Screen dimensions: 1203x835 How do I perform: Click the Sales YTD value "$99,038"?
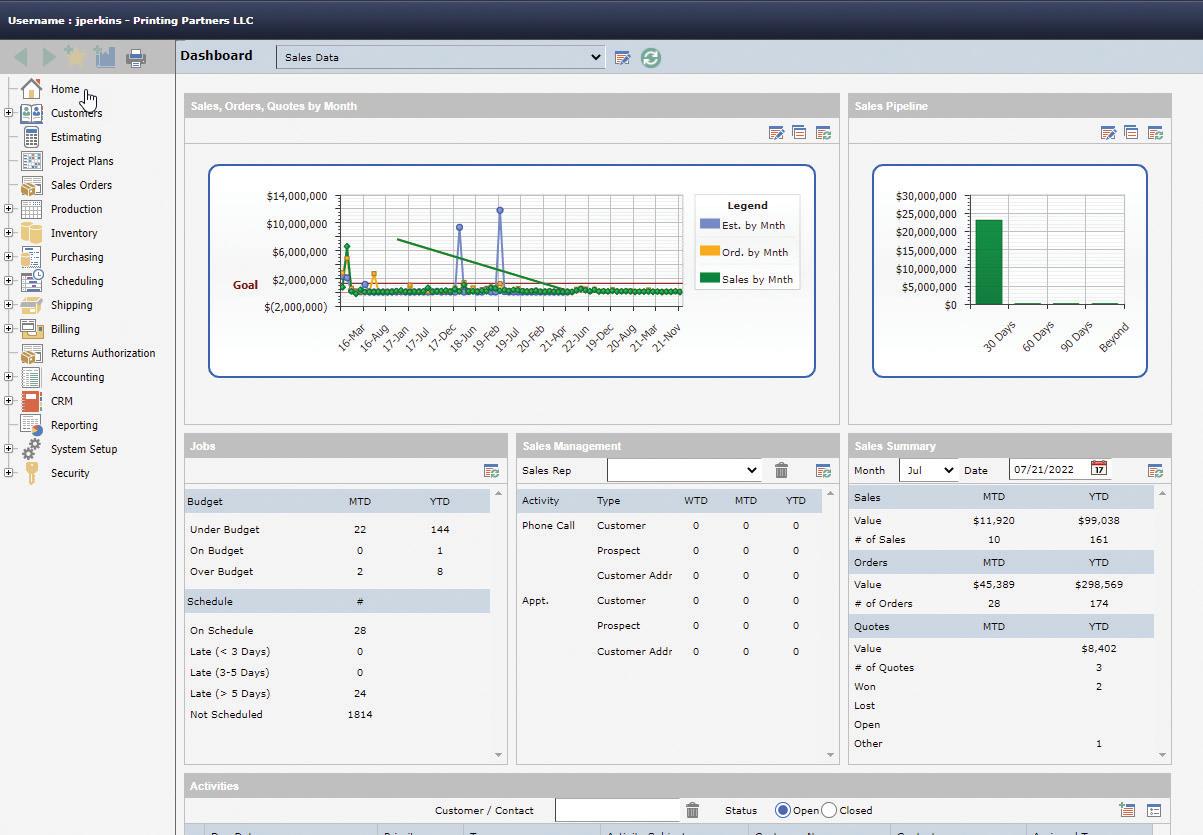[1097, 520]
